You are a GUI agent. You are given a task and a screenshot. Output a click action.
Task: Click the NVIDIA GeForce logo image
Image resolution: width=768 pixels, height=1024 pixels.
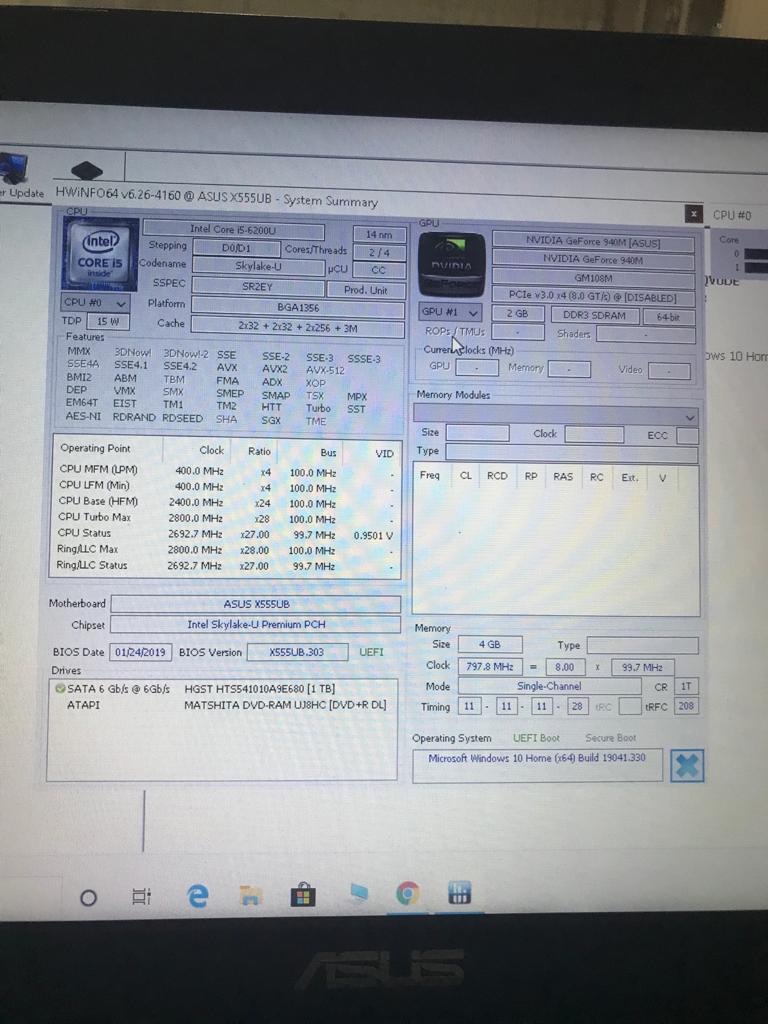coord(451,264)
